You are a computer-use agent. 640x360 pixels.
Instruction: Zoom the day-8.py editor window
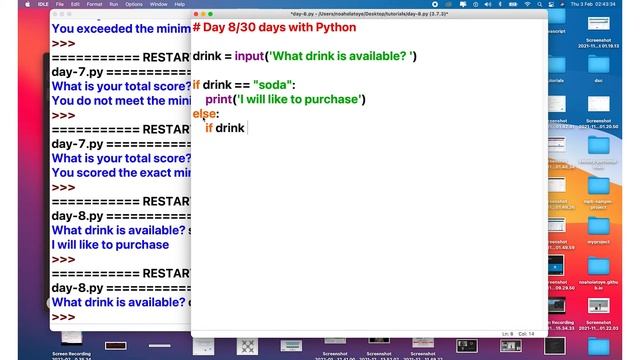tap(211, 14)
